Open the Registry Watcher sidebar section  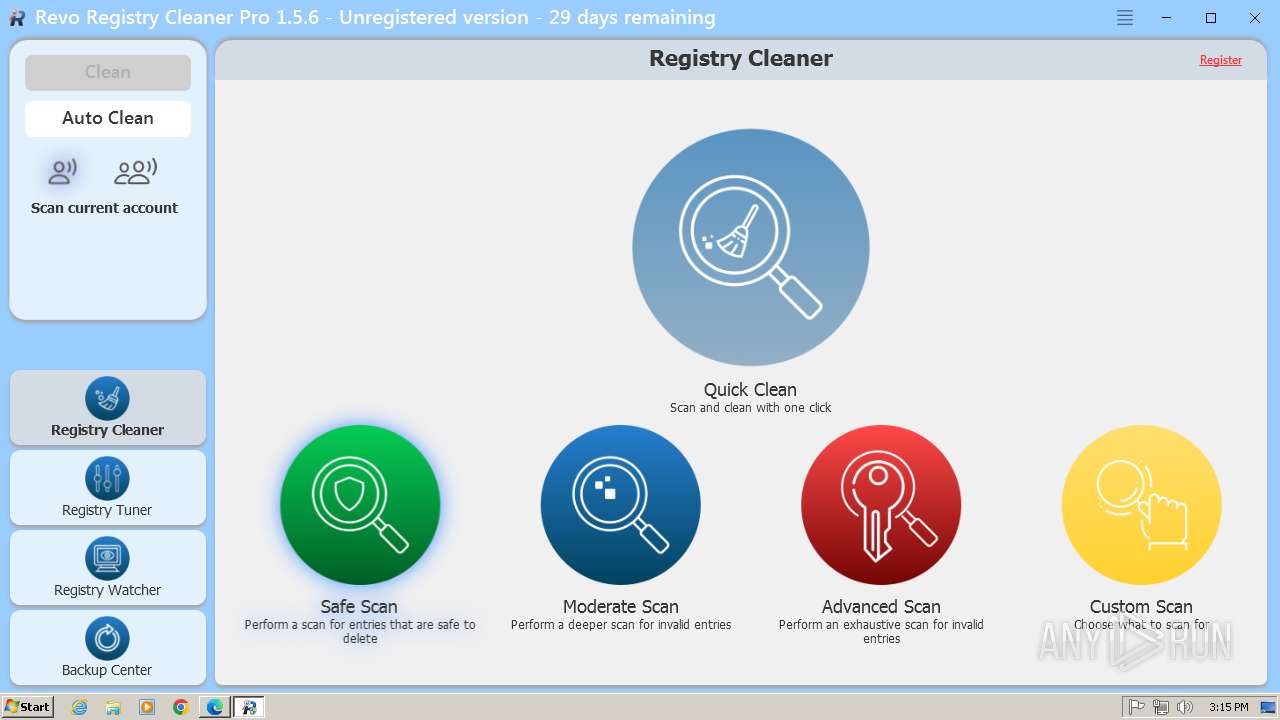[x=108, y=568]
